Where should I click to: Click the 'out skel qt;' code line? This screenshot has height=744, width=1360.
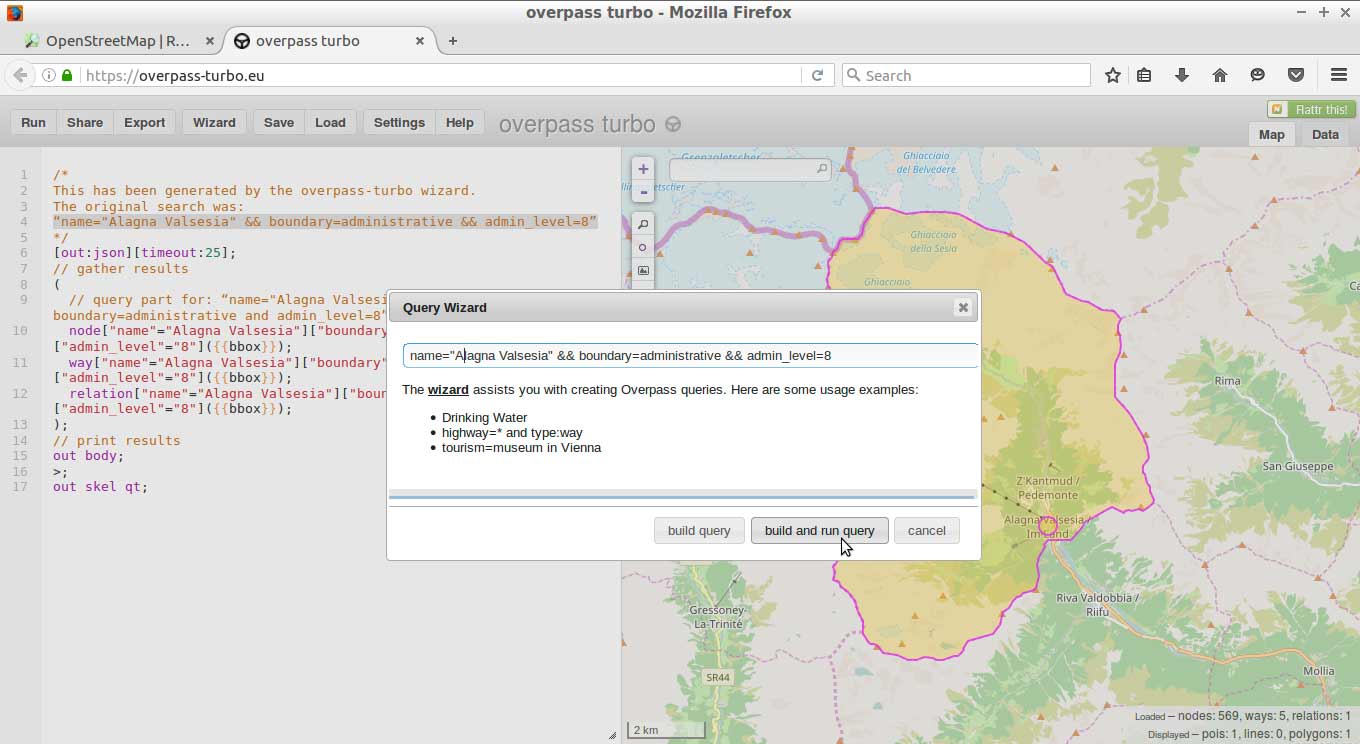(100, 486)
